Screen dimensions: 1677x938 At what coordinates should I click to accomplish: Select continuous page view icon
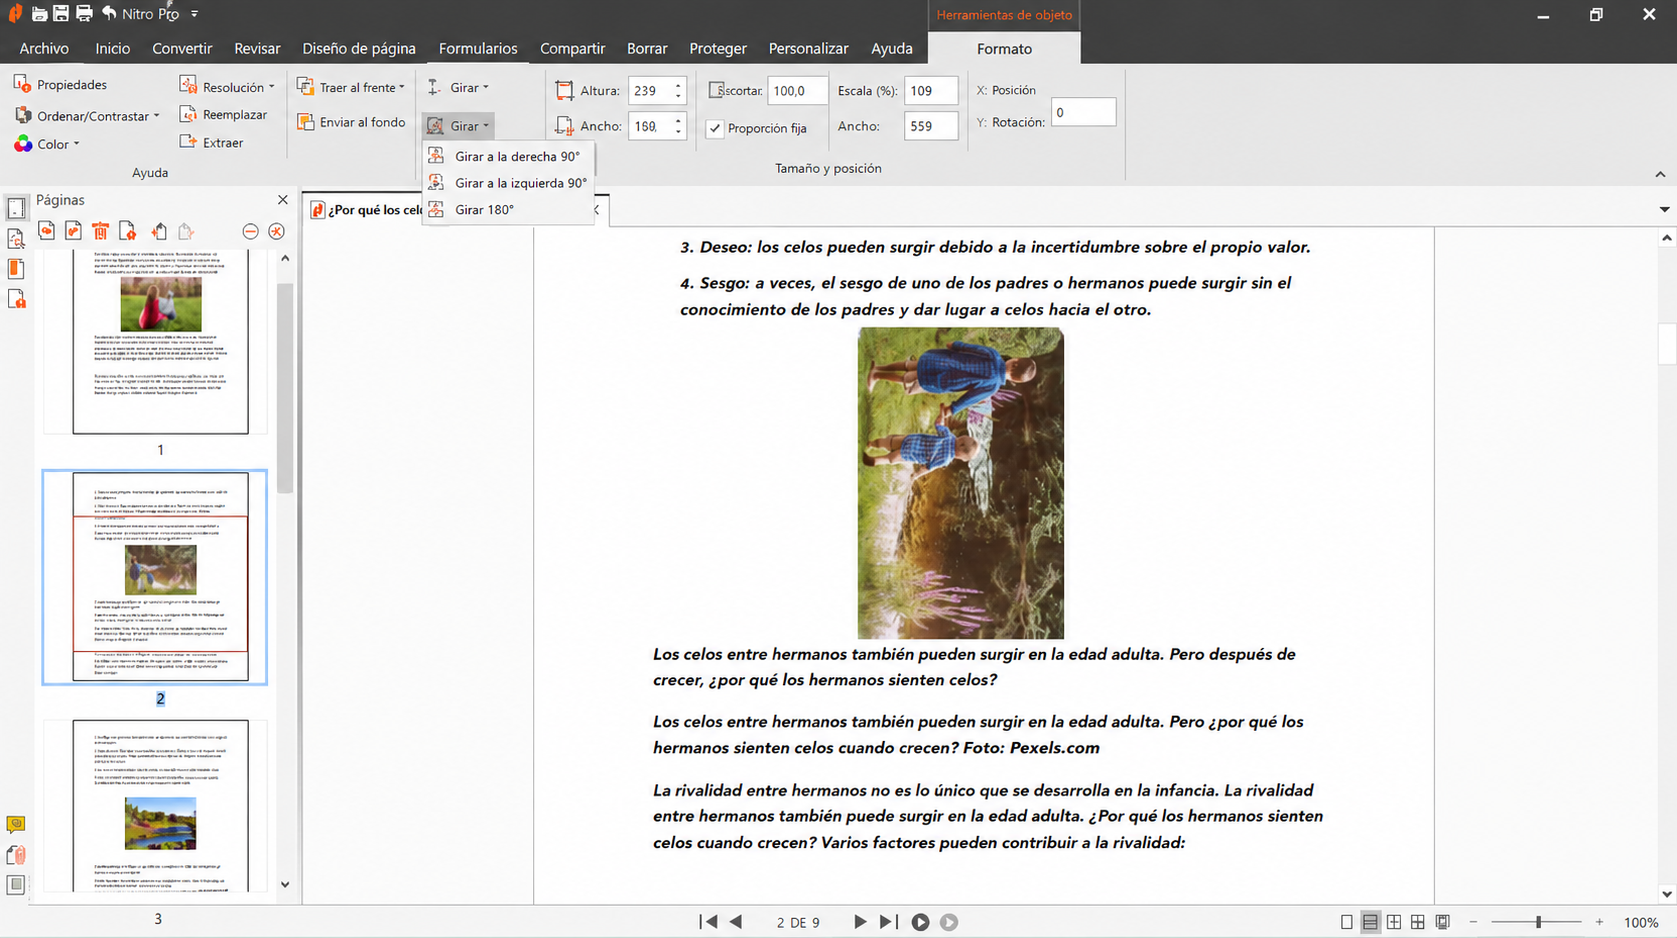pos(1370,922)
